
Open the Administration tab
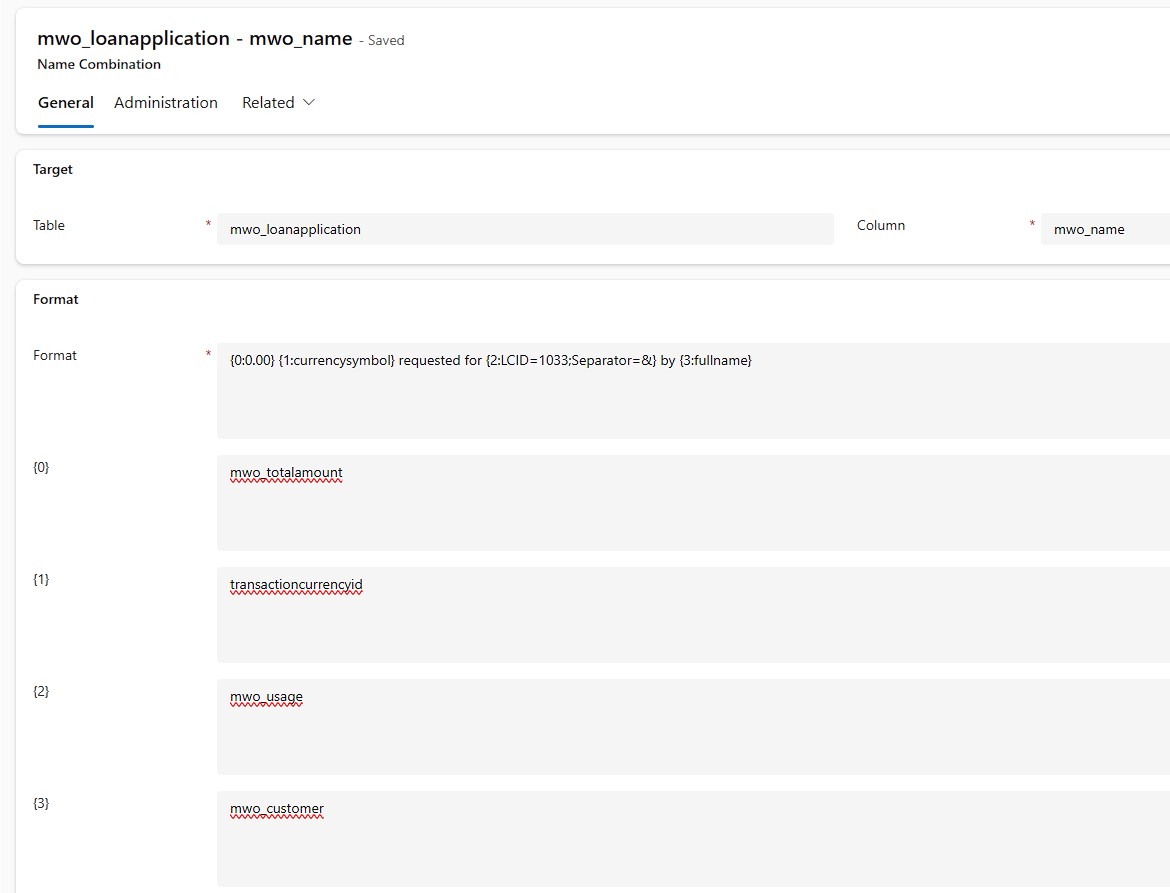(x=166, y=103)
